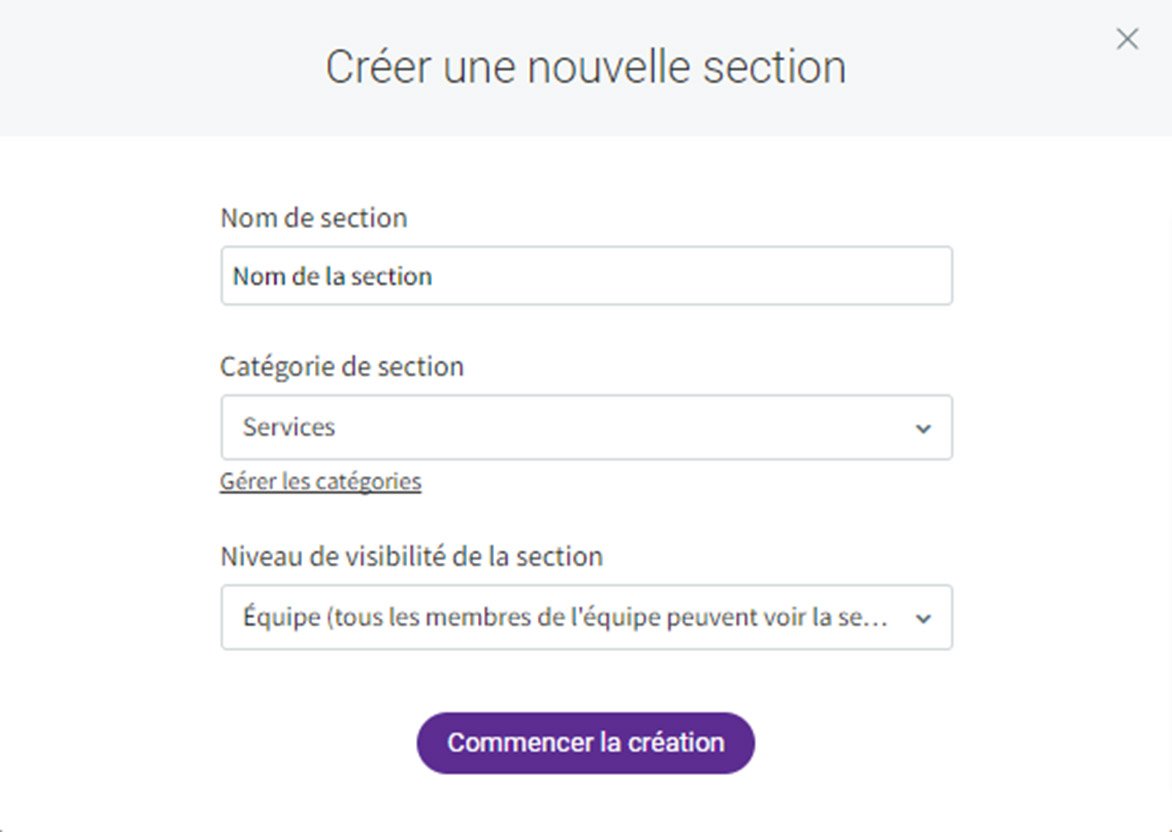Click the "Nom de la section" placeholder text
Image resolution: width=1172 pixels, height=832 pixels.
332,277
